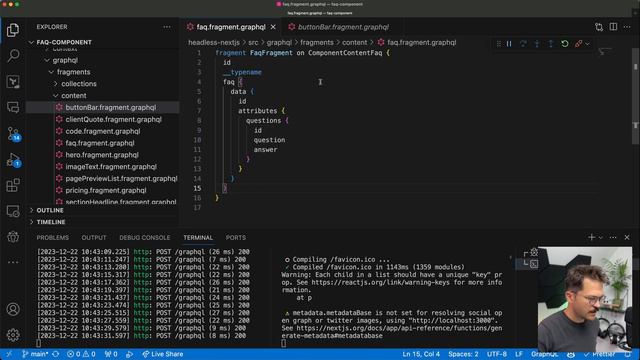The image size is (640, 360).
Task: Open Source Control view with 14 badge
Action: (x=13, y=133)
